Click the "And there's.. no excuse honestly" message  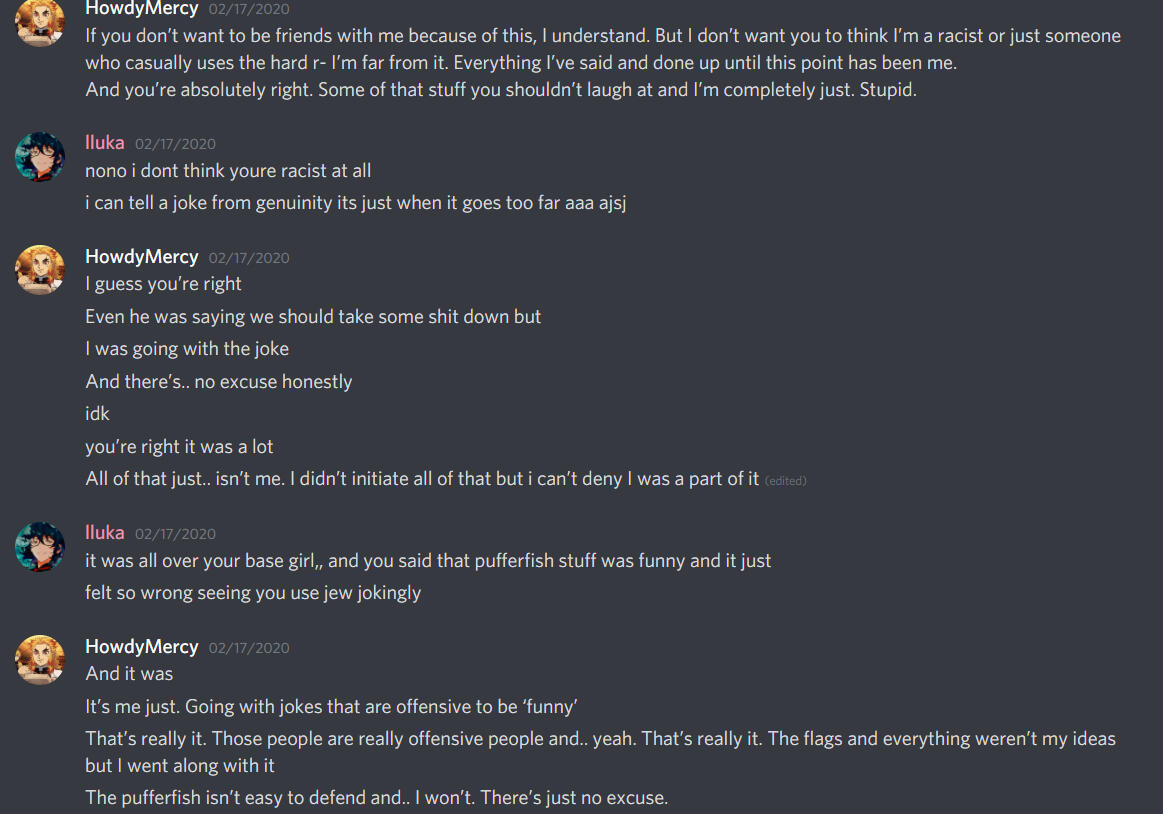(x=219, y=382)
